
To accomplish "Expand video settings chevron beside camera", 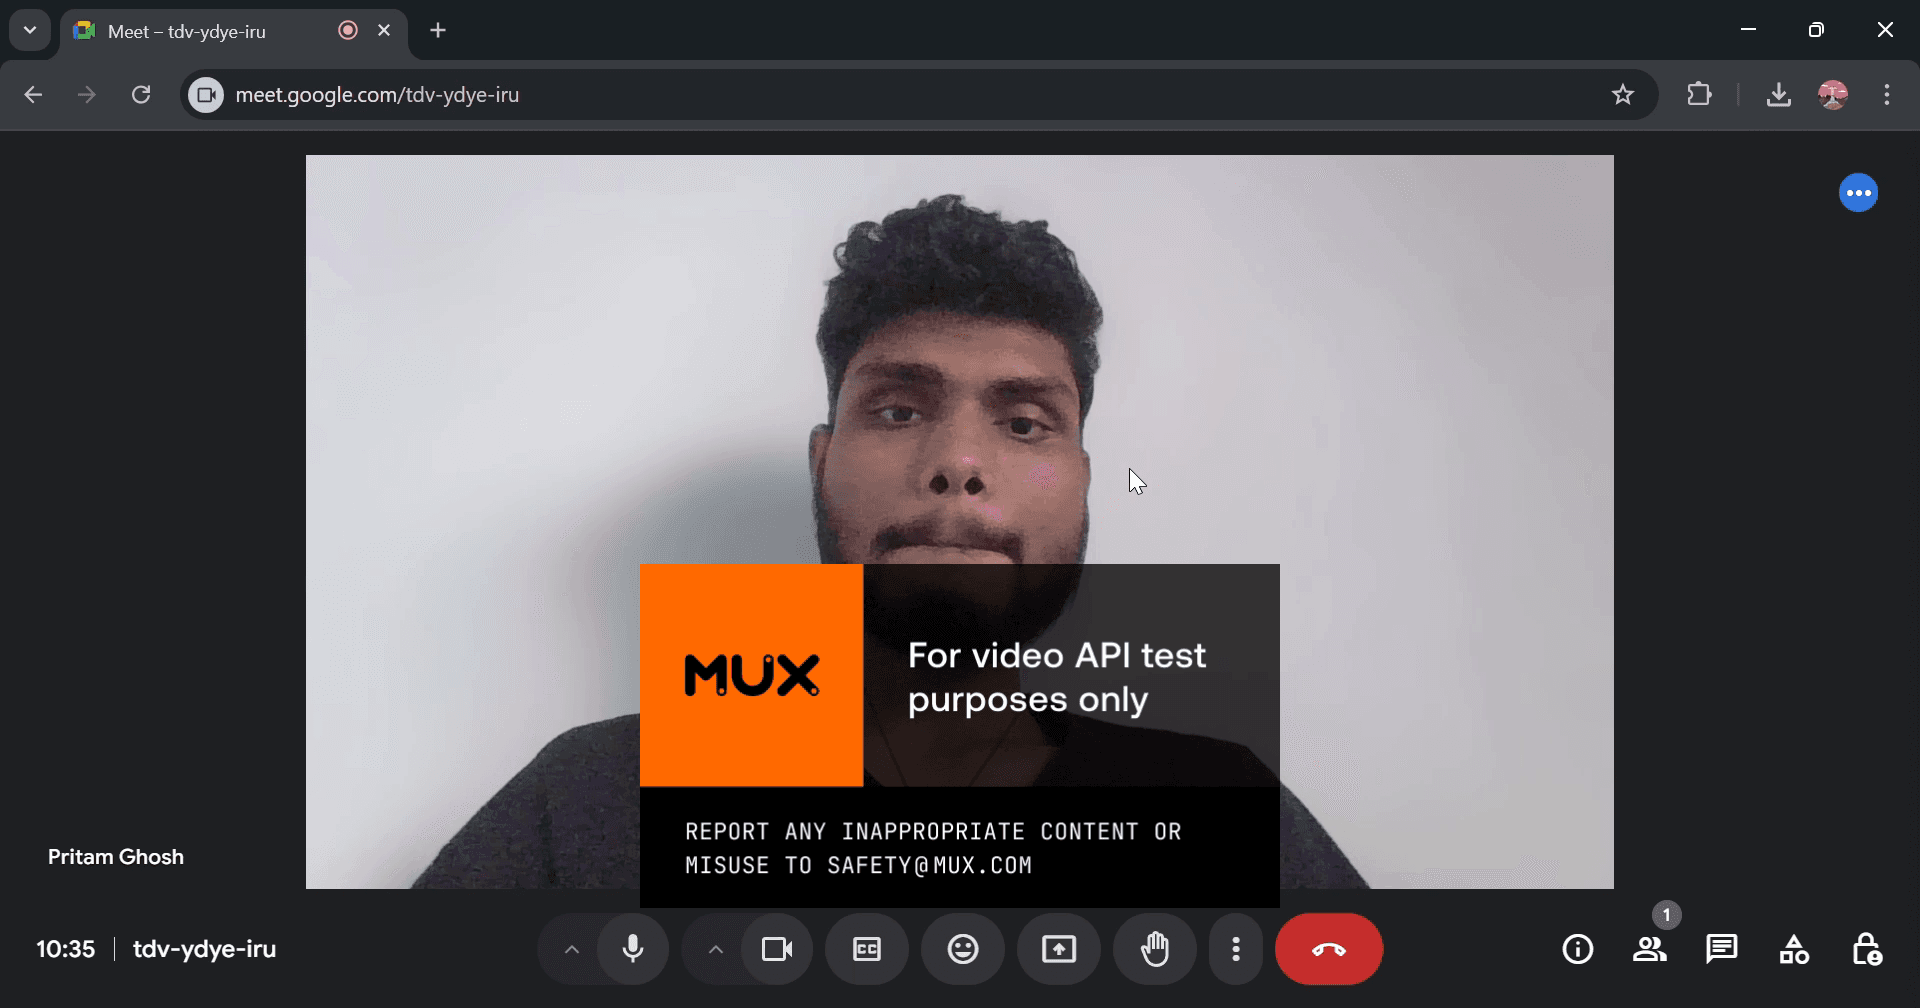I will pyautogui.click(x=716, y=949).
